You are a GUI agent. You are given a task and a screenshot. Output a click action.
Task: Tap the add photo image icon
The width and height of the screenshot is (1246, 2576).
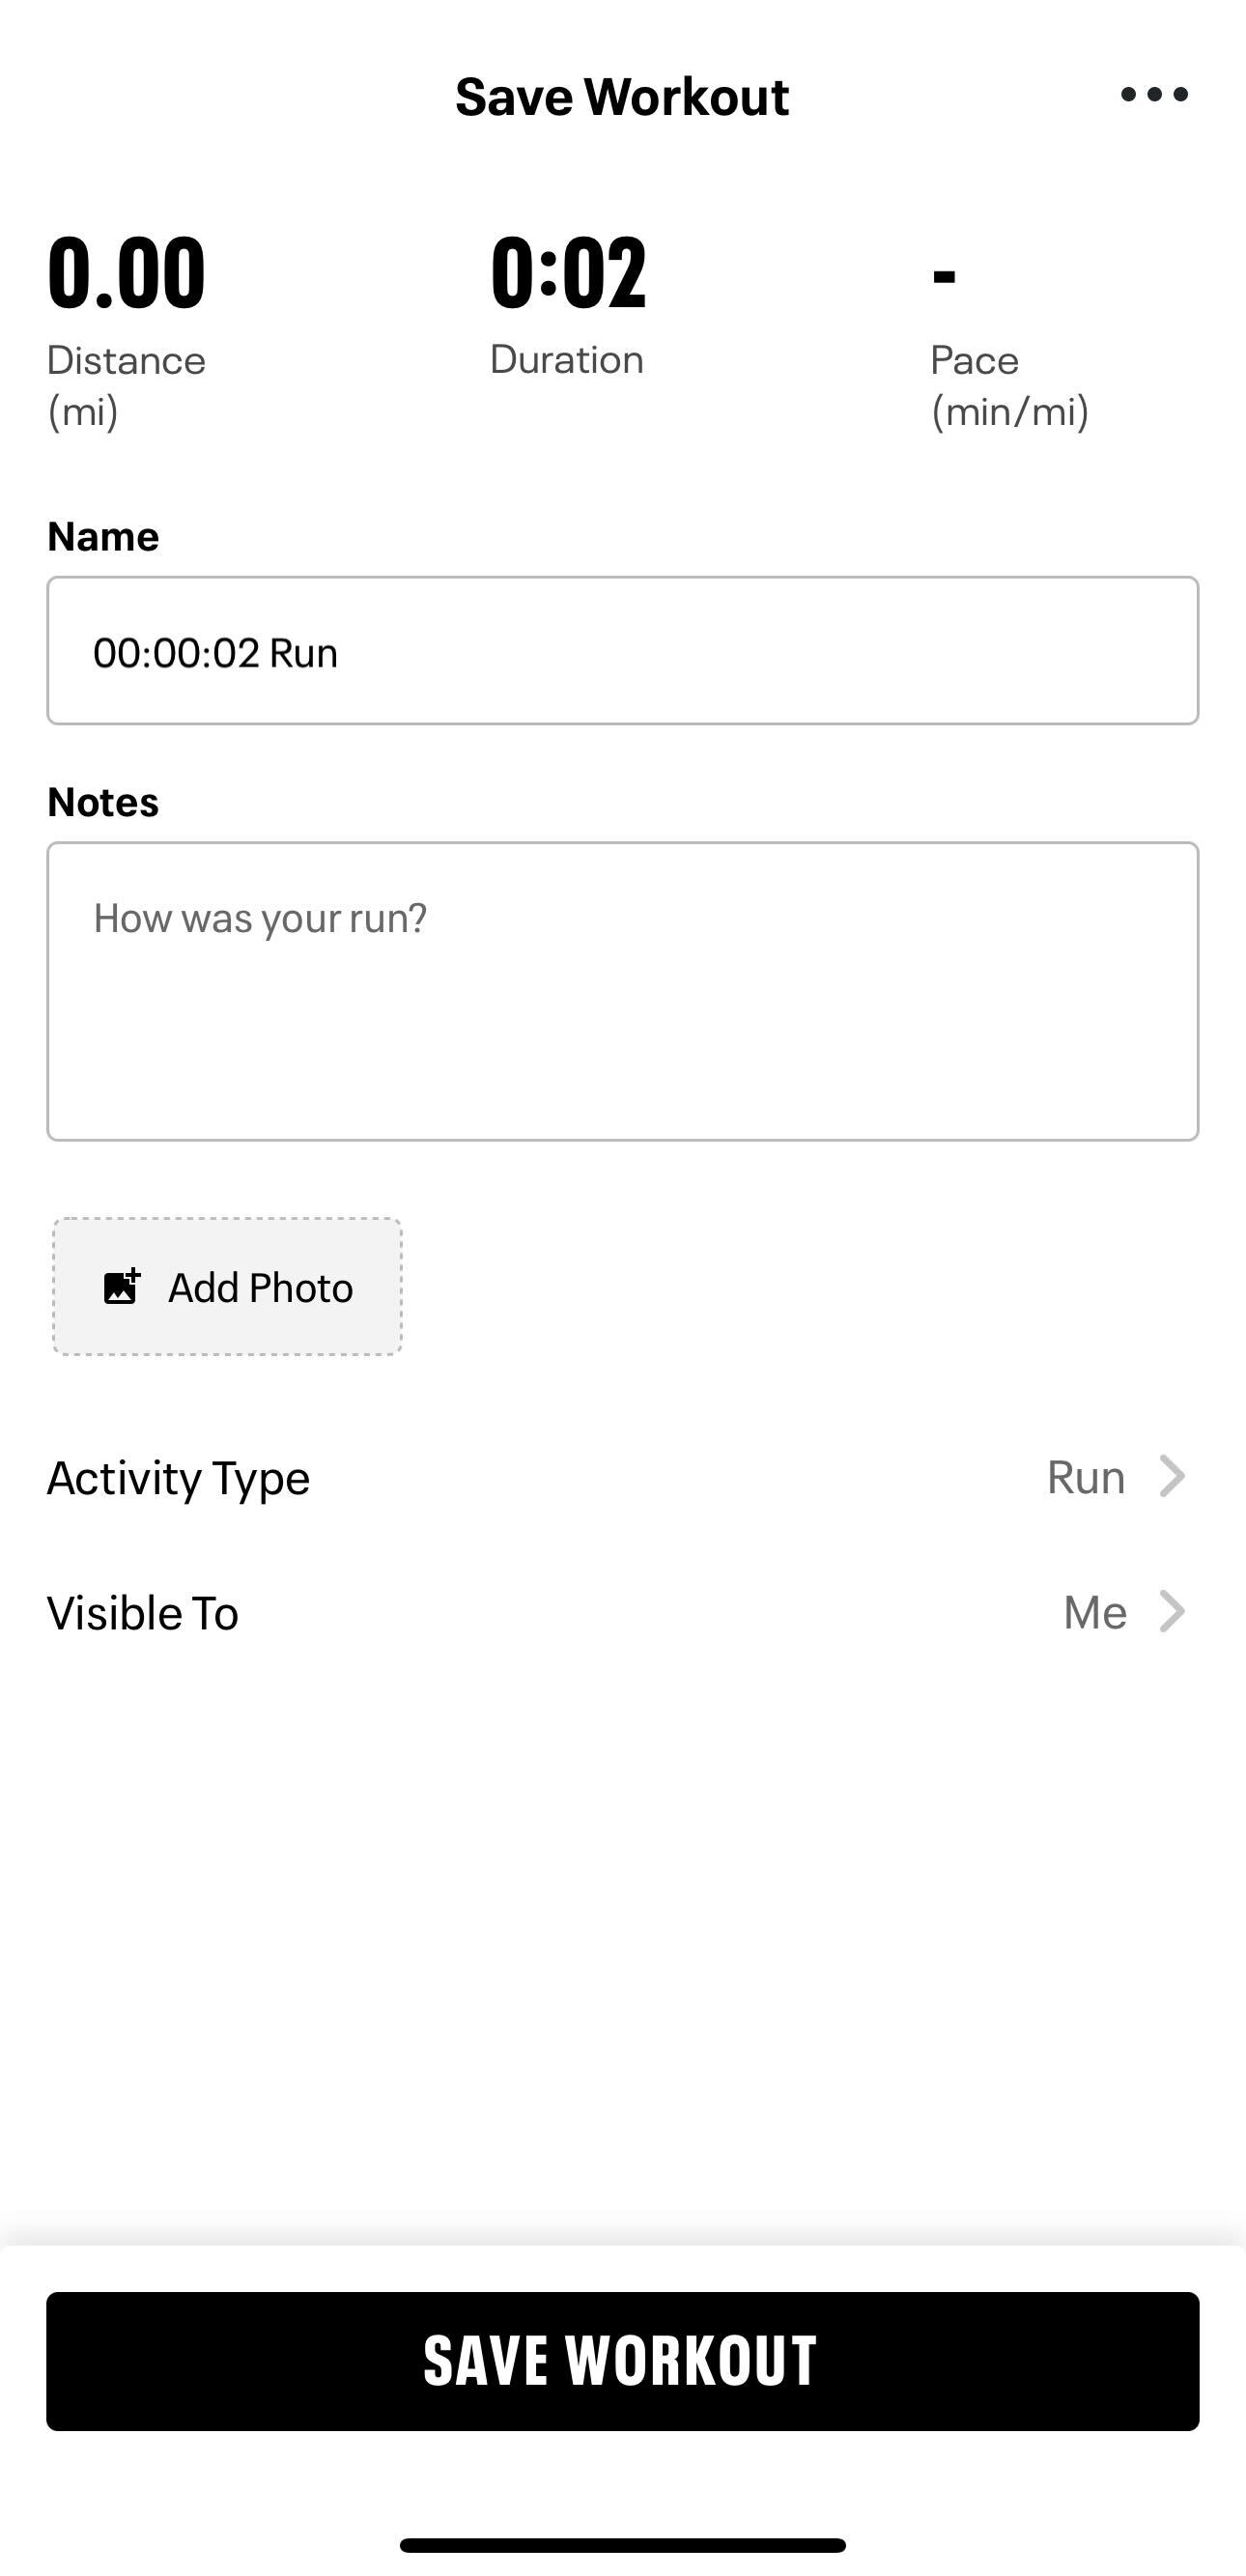pyautogui.click(x=122, y=1286)
